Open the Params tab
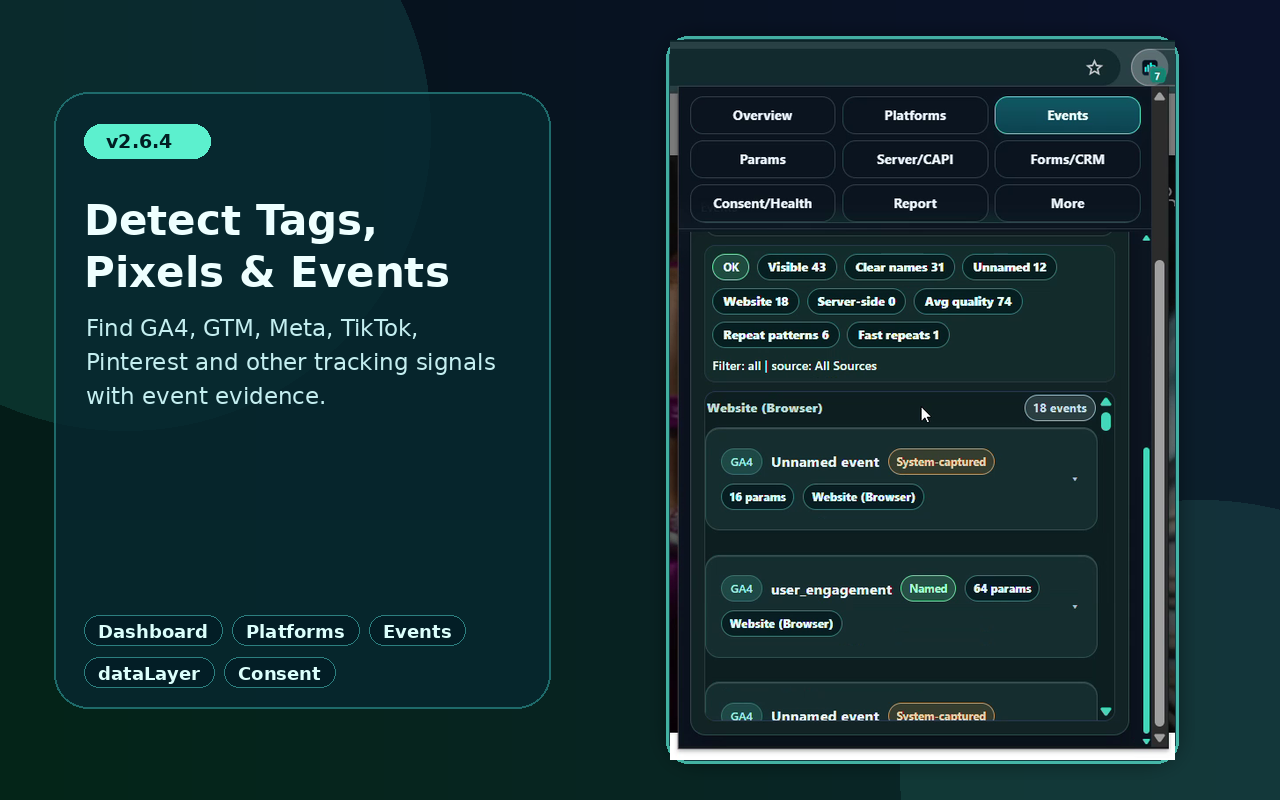This screenshot has width=1280, height=800. (762, 159)
